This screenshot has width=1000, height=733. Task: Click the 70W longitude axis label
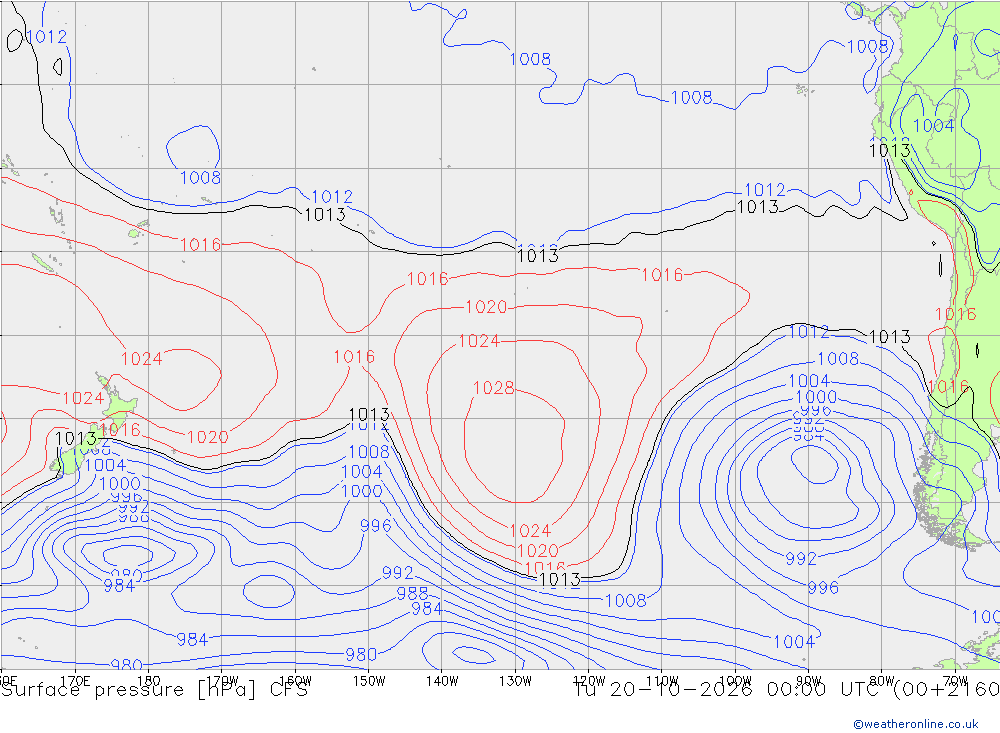(x=955, y=681)
